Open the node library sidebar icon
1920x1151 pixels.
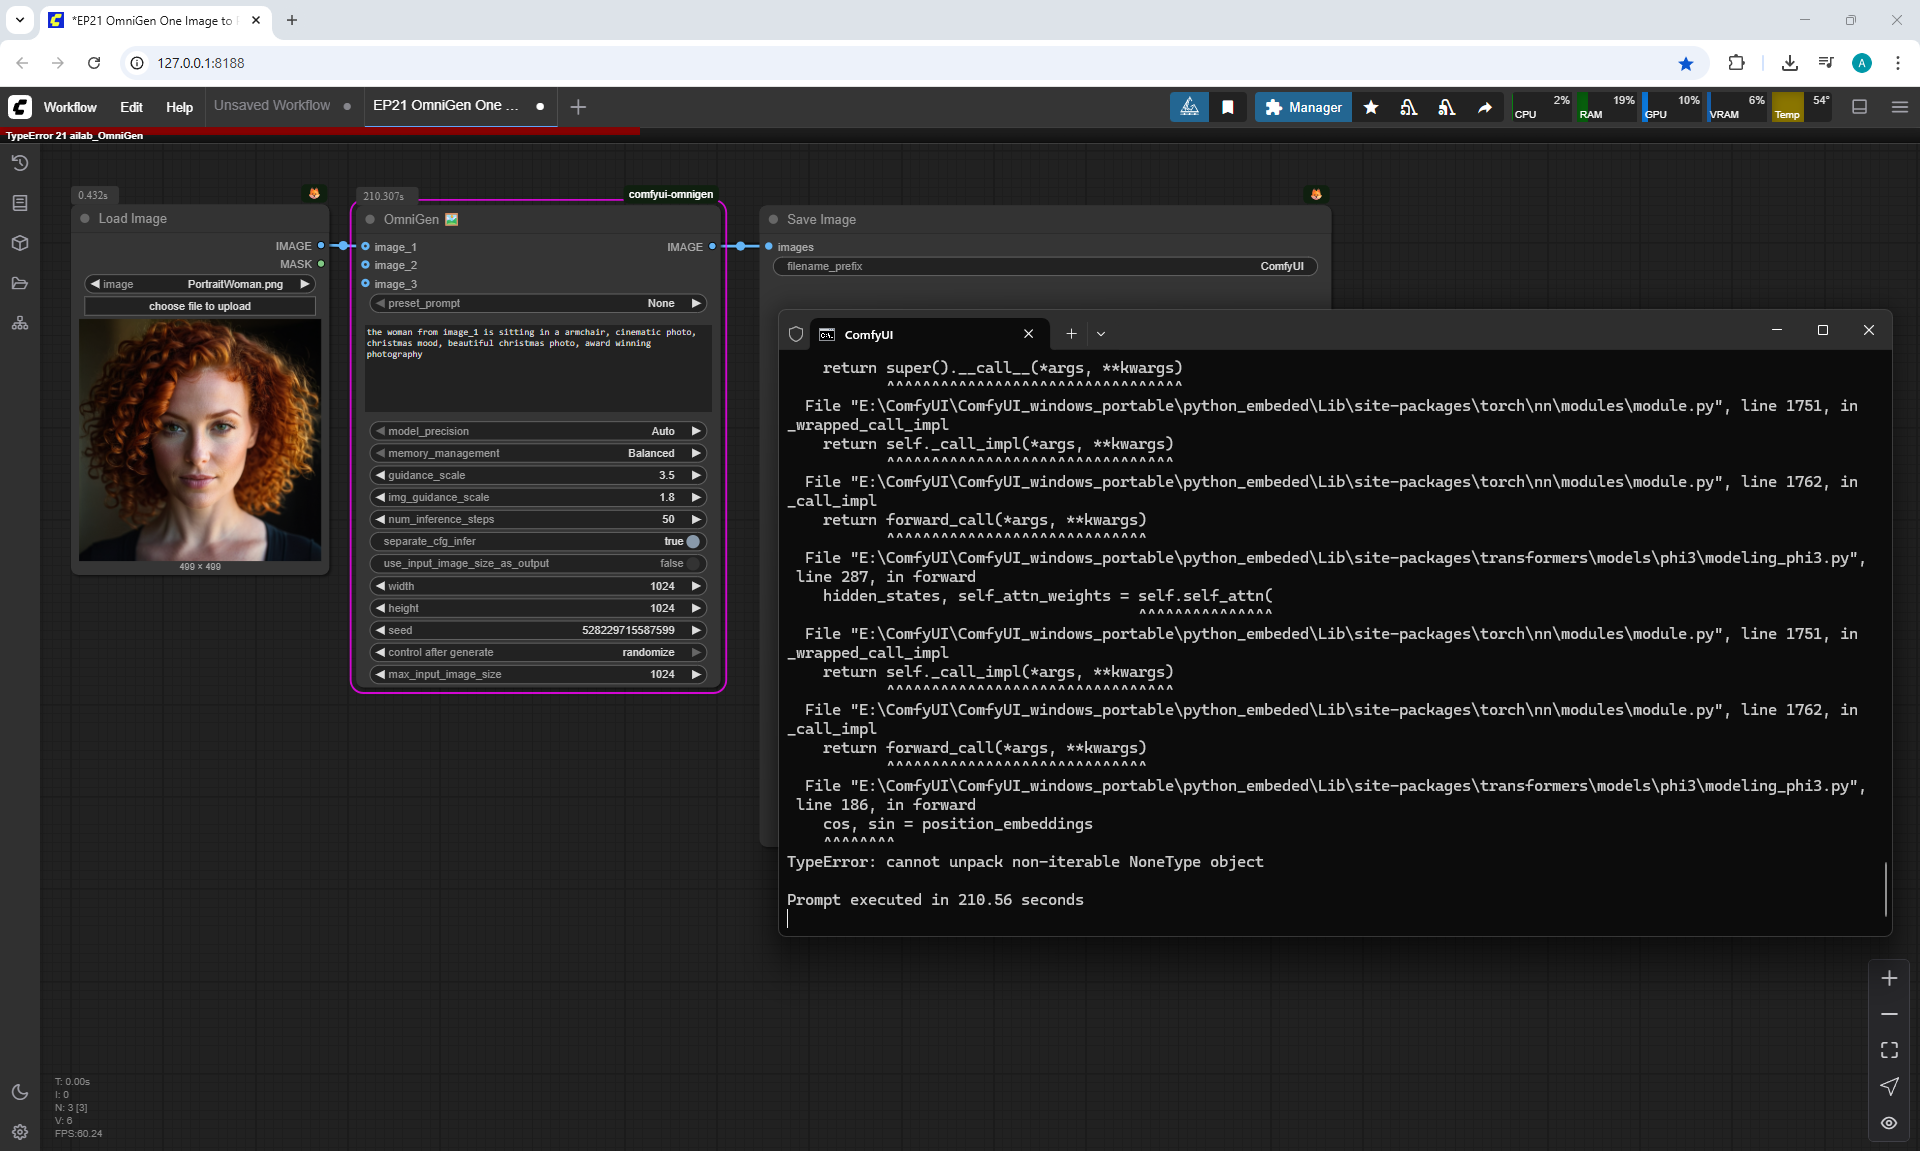[20, 203]
